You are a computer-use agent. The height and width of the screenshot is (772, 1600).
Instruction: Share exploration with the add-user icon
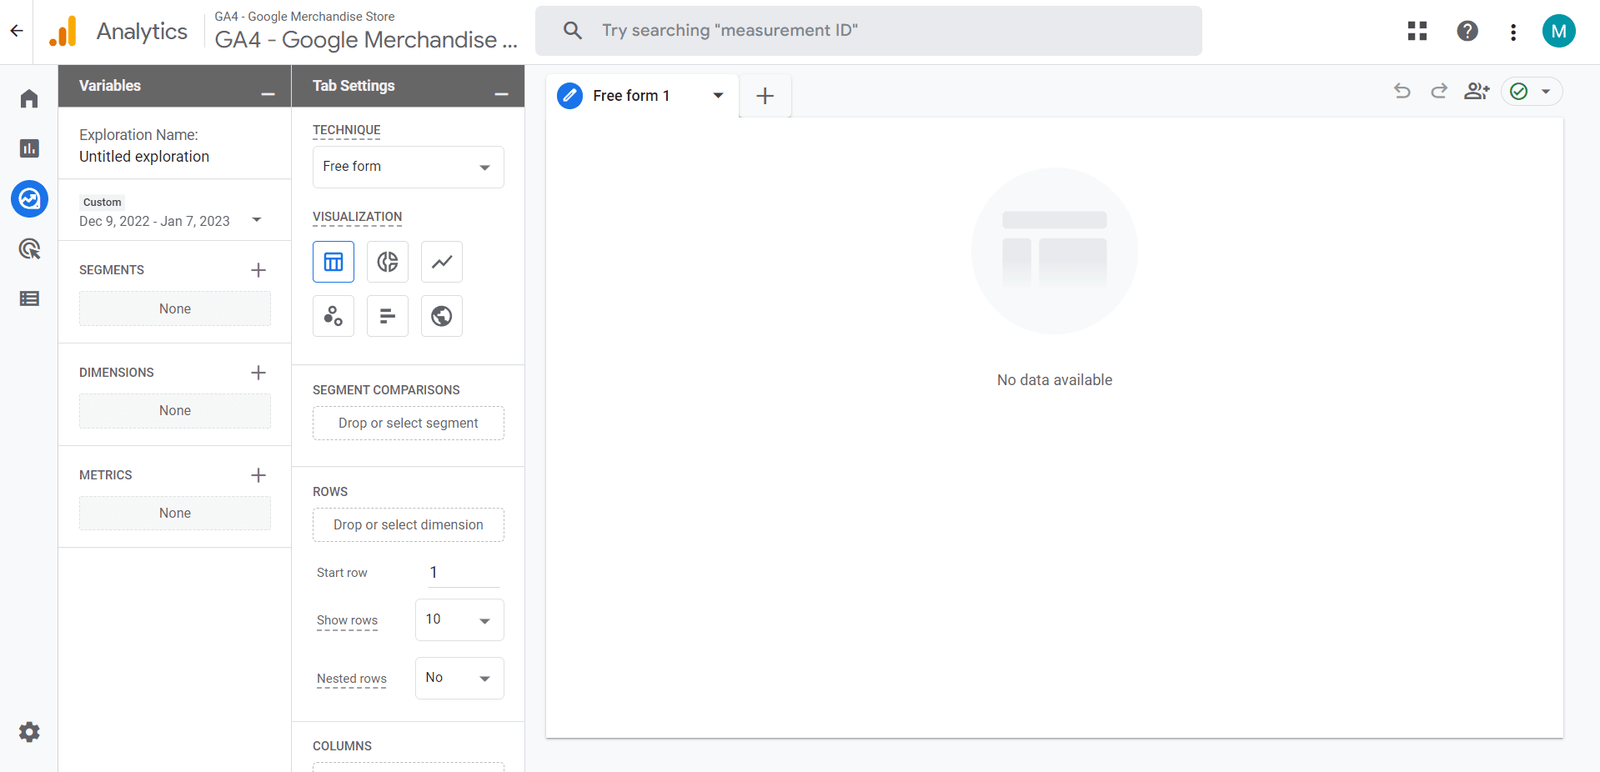coord(1476,91)
